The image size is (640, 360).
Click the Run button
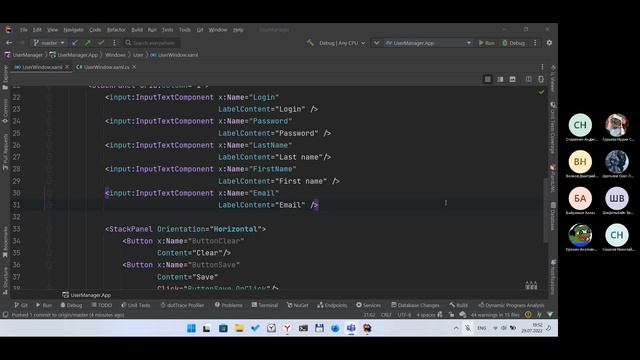pos(487,43)
